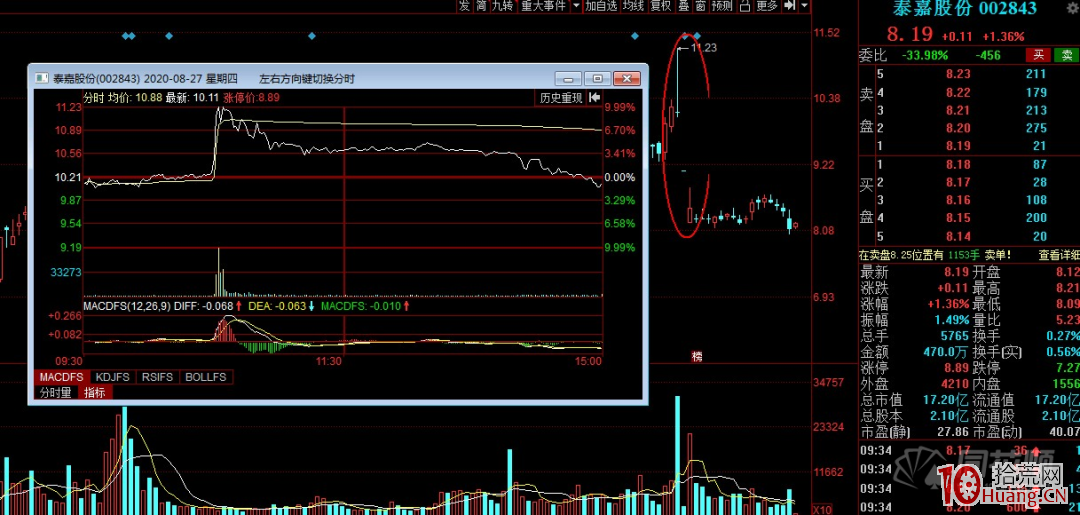Click the 张停价:8.89 label in popup

tap(251, 98)
